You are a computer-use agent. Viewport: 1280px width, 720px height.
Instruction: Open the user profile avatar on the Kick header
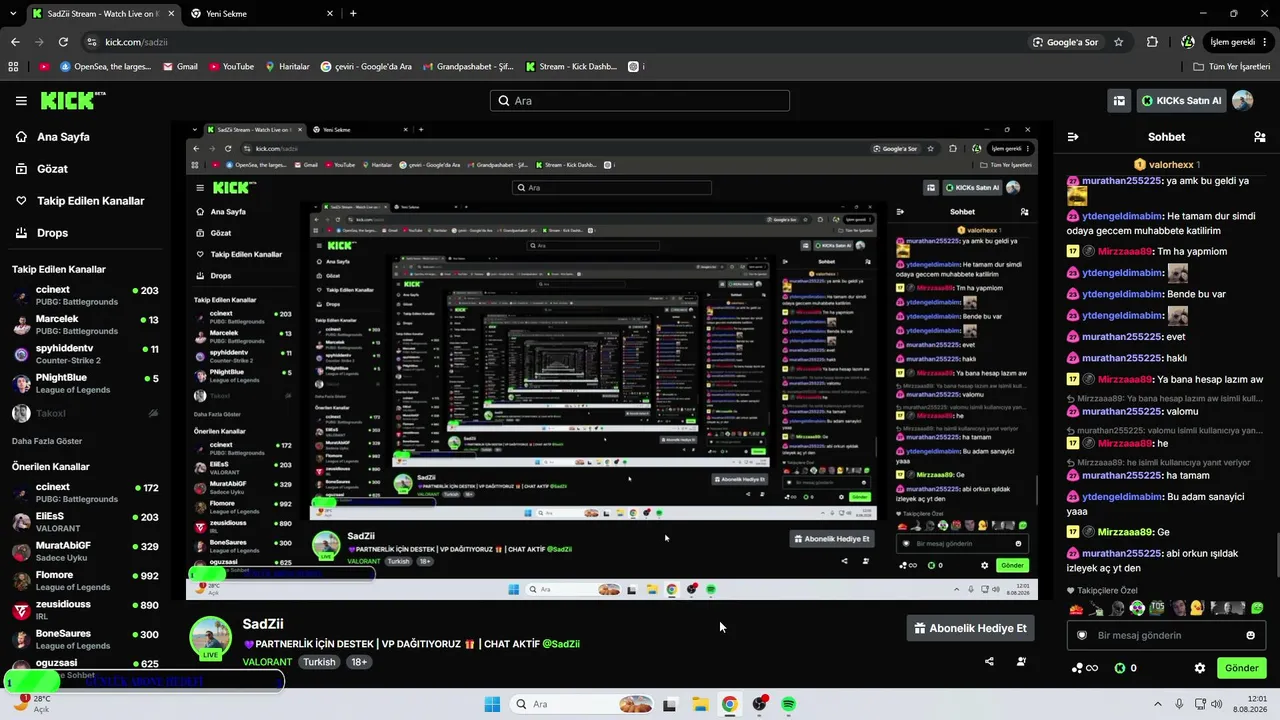[x=1242, y=101]
